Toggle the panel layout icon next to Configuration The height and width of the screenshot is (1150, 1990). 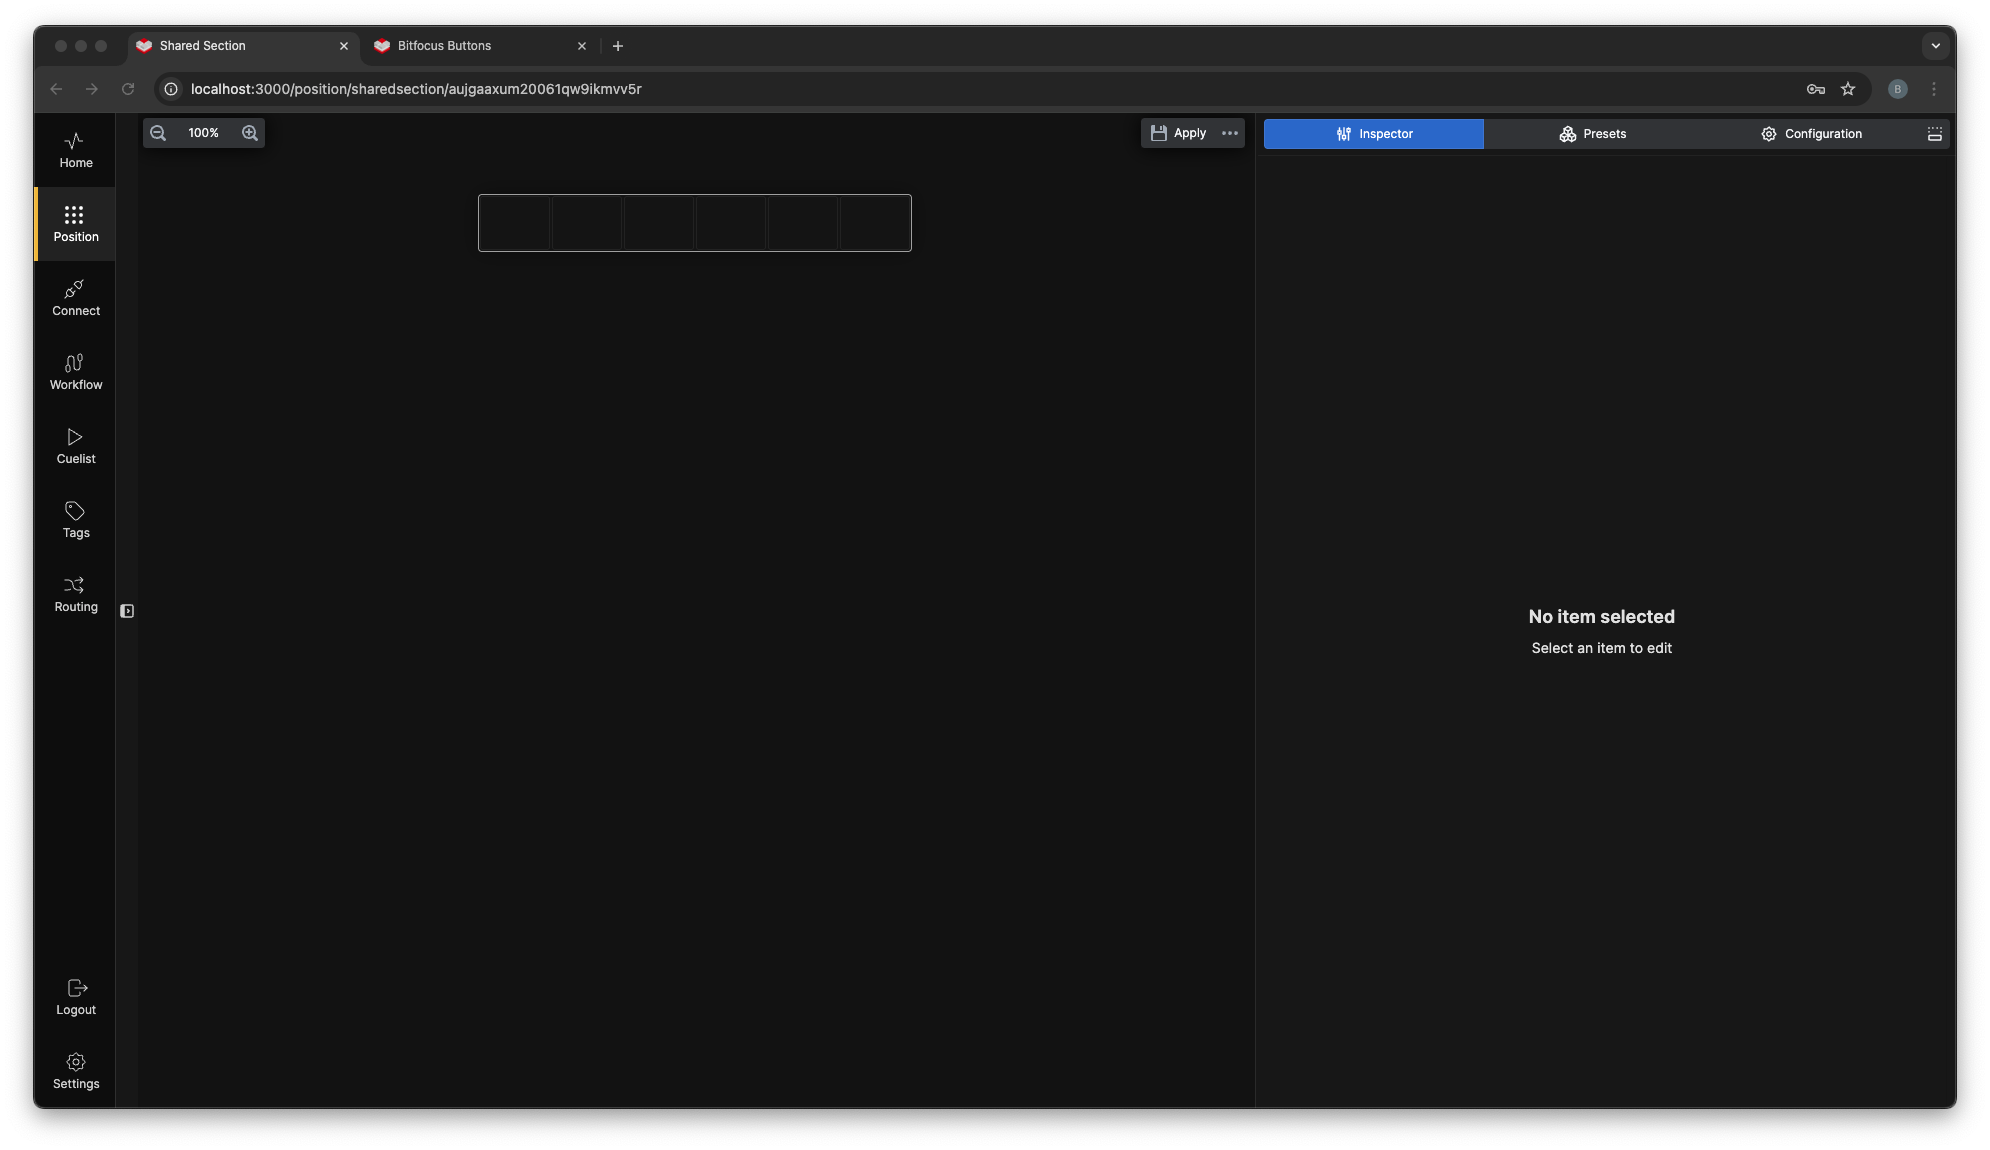tap(1935, 134)
